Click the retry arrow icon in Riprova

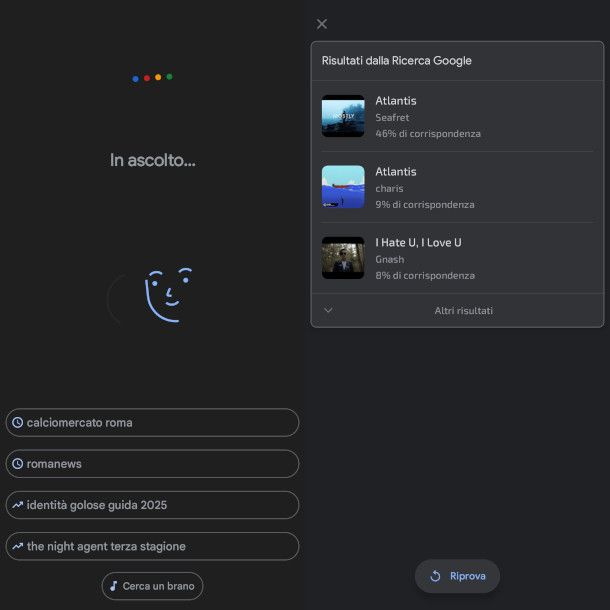point(435,576)
